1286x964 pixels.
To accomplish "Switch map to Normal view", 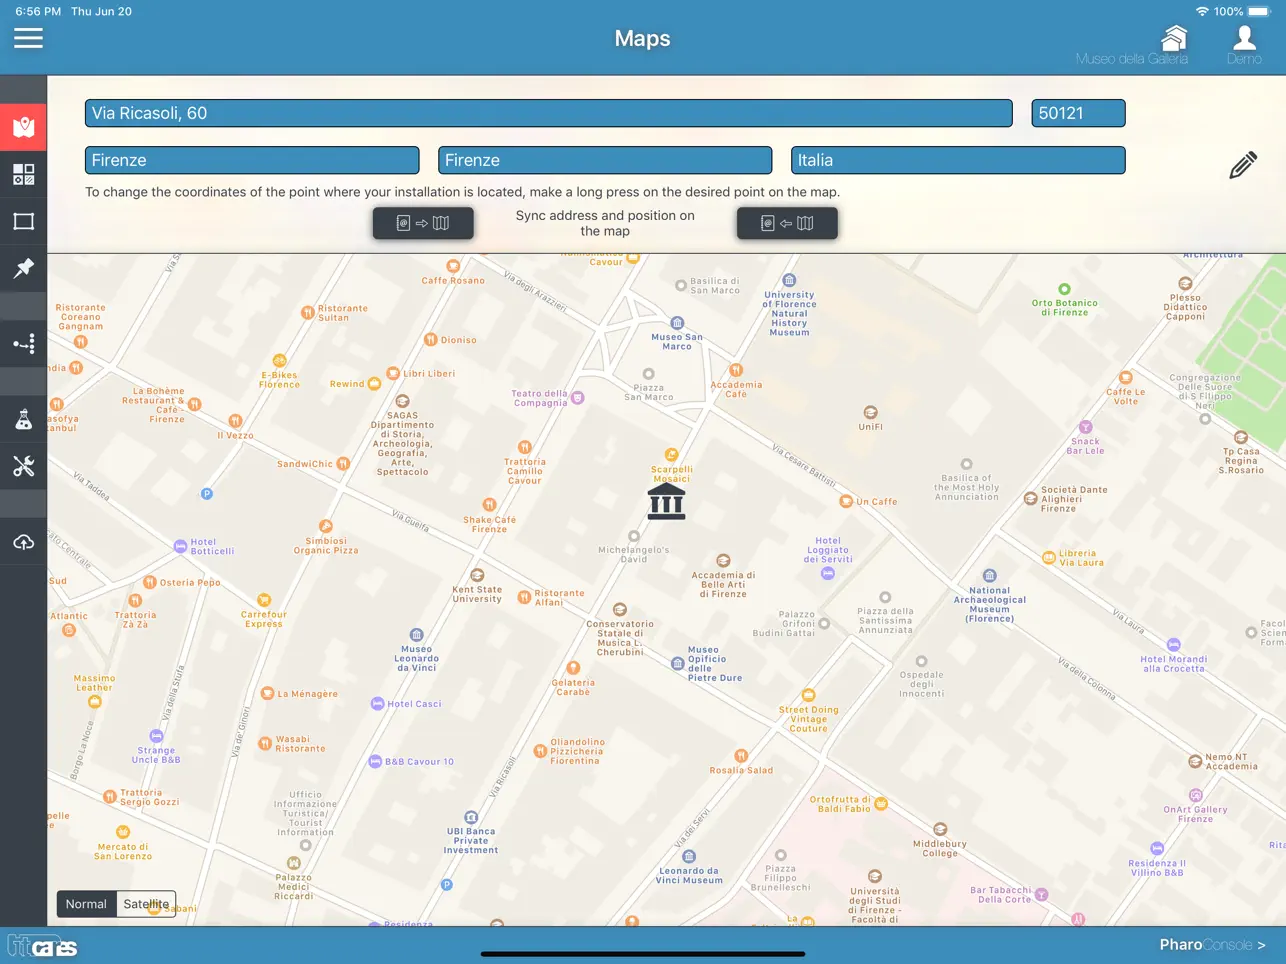I will tap(86, 904).
